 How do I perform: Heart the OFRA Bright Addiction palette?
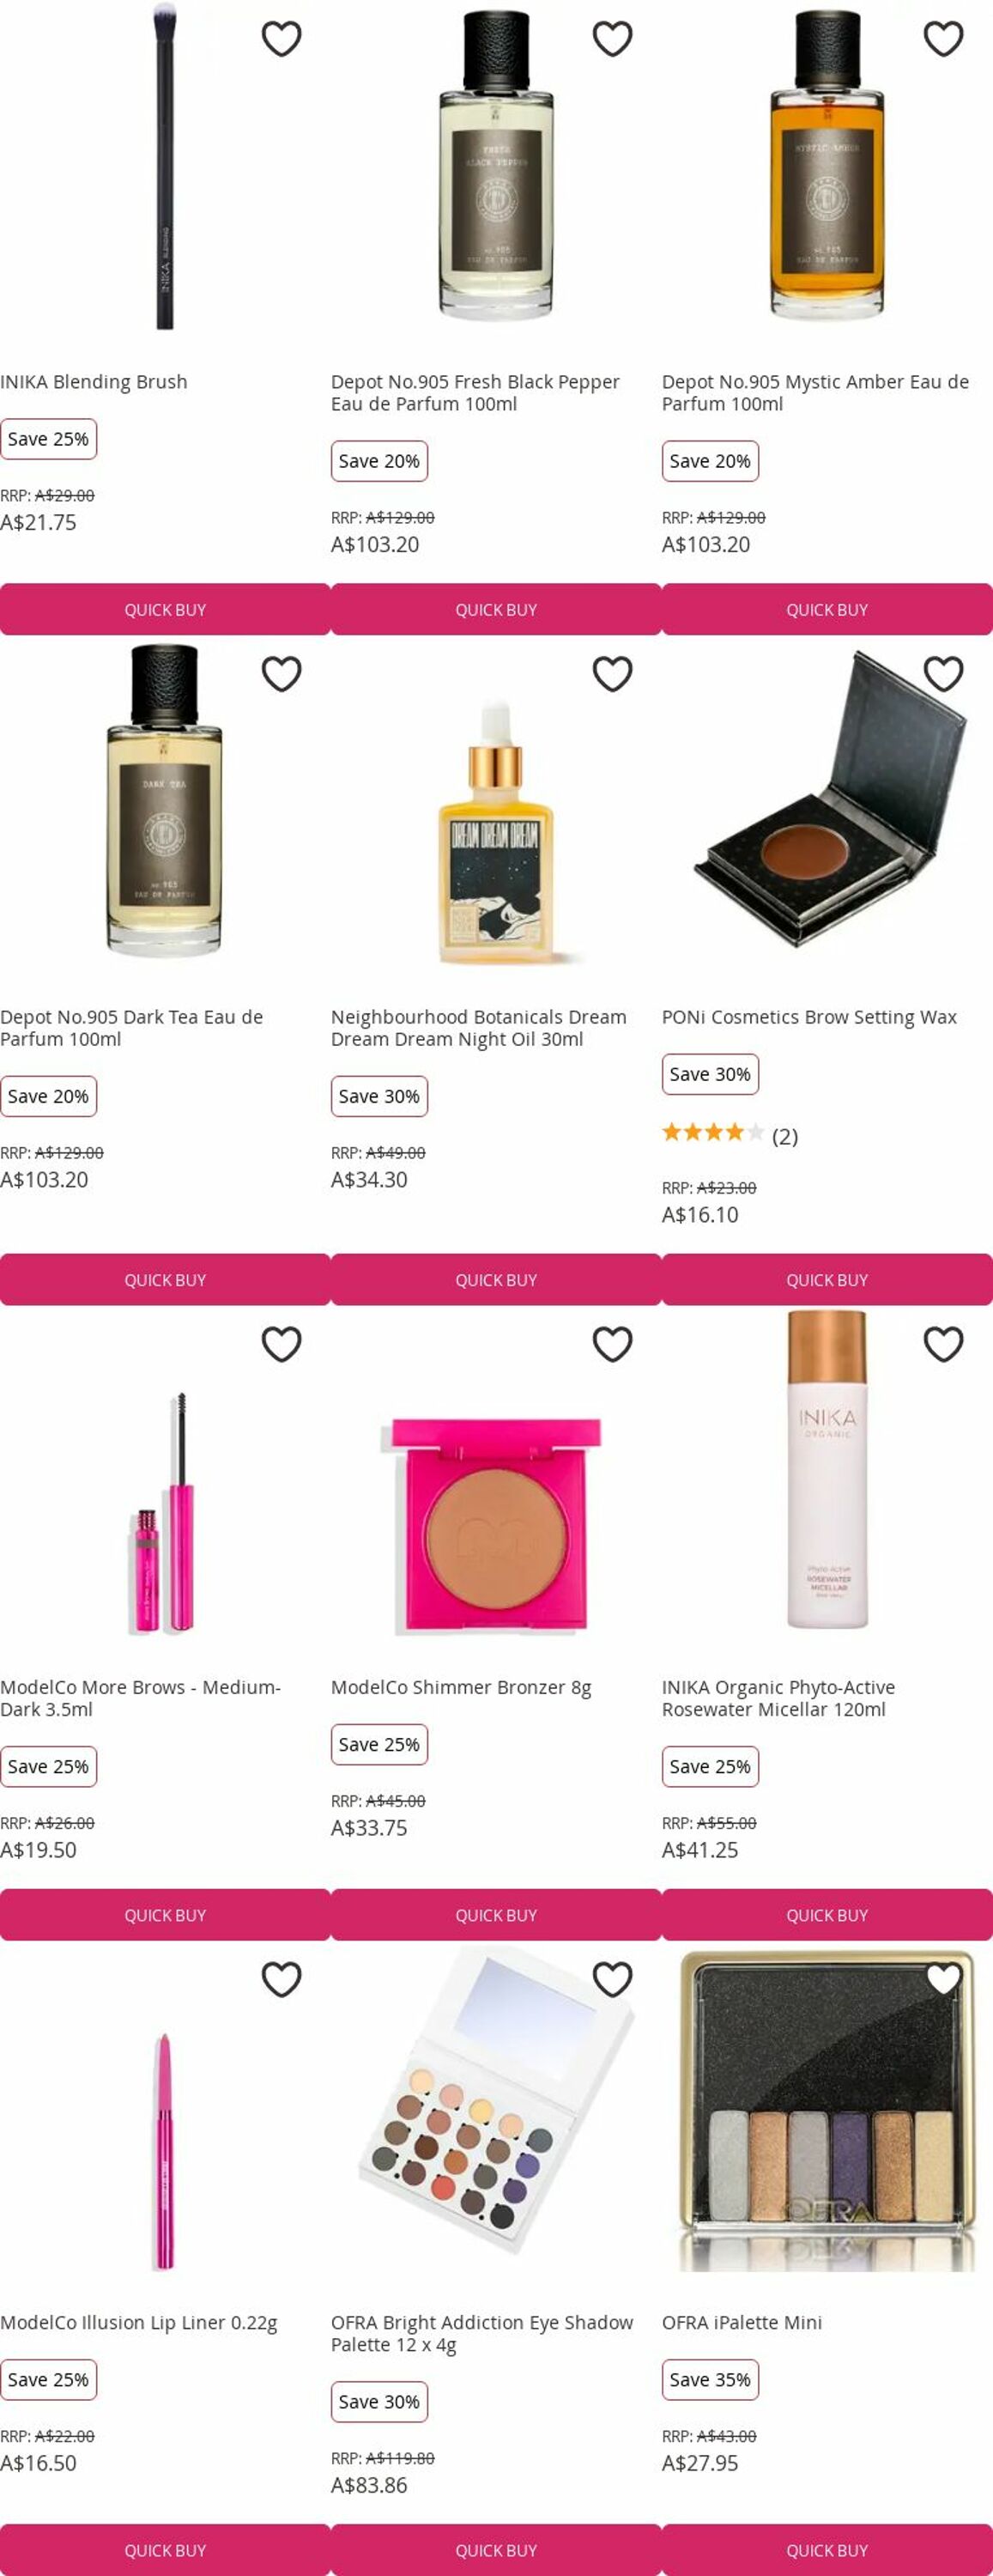pyautogui.click(x=612, y=1979)
